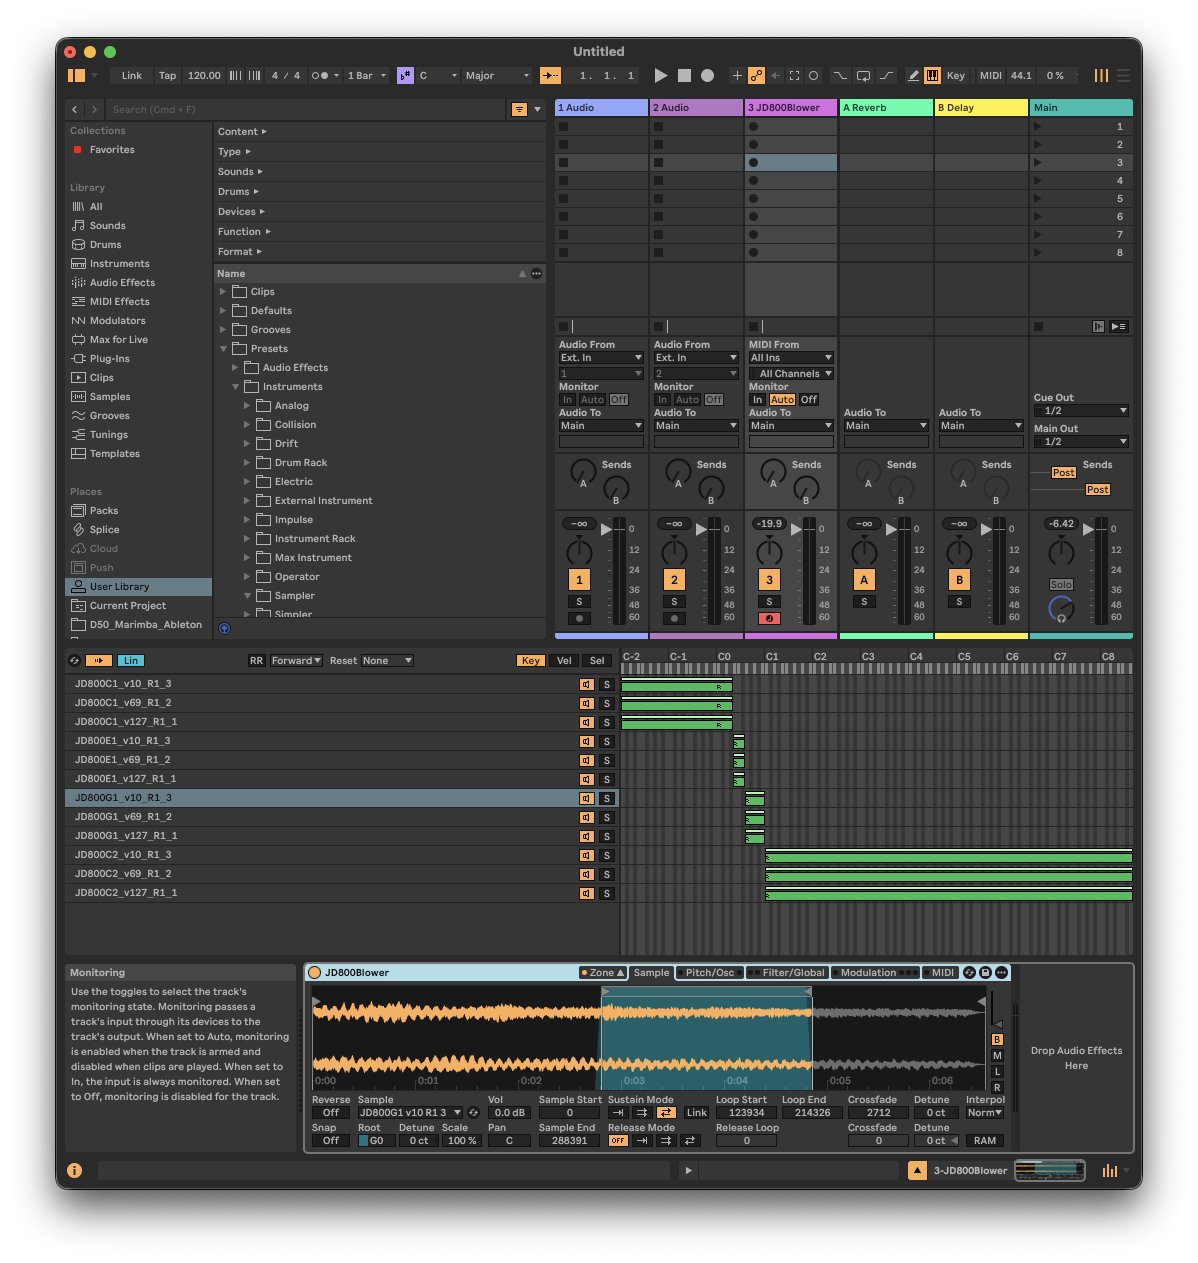Select Max for Live in the Library
1198x1263 pixels.
click(x=118, y=339)
